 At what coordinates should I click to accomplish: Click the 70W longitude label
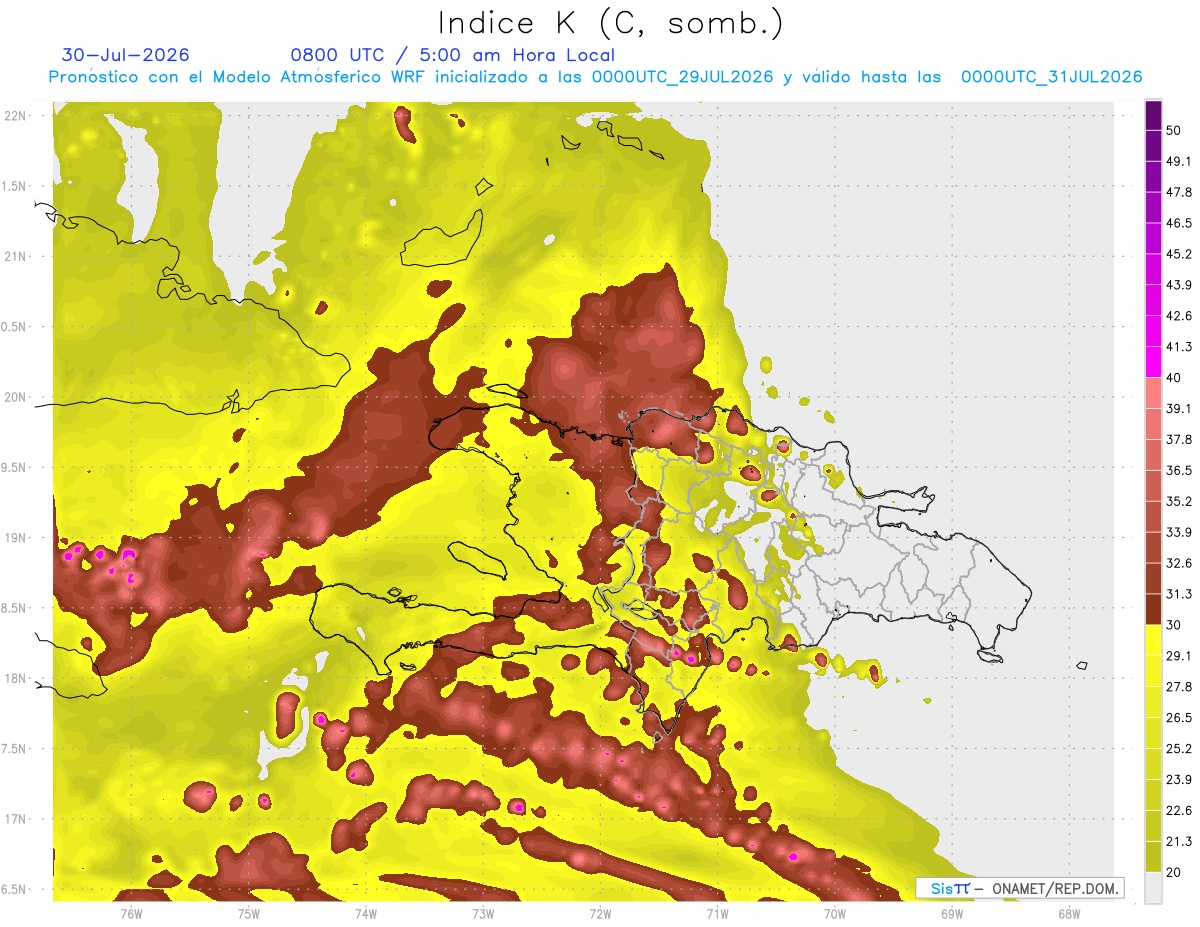[834, 913]
